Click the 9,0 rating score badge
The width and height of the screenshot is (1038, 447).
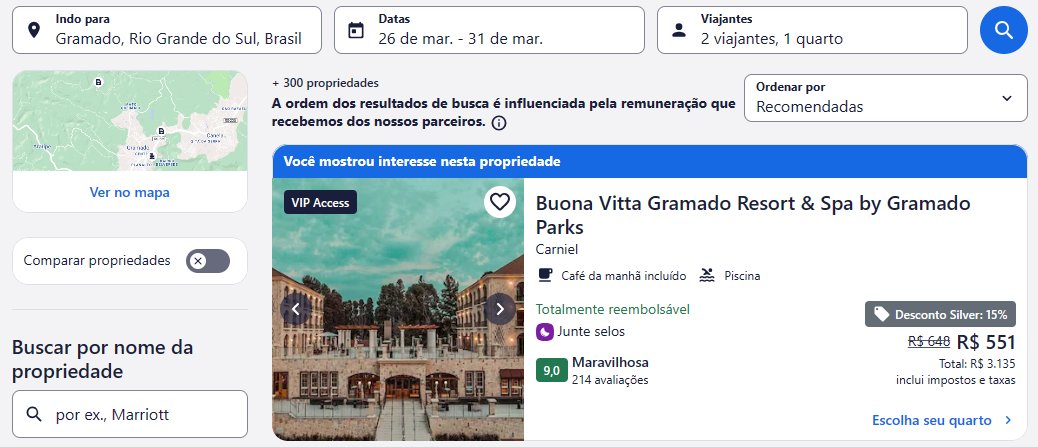pos(551,371)
